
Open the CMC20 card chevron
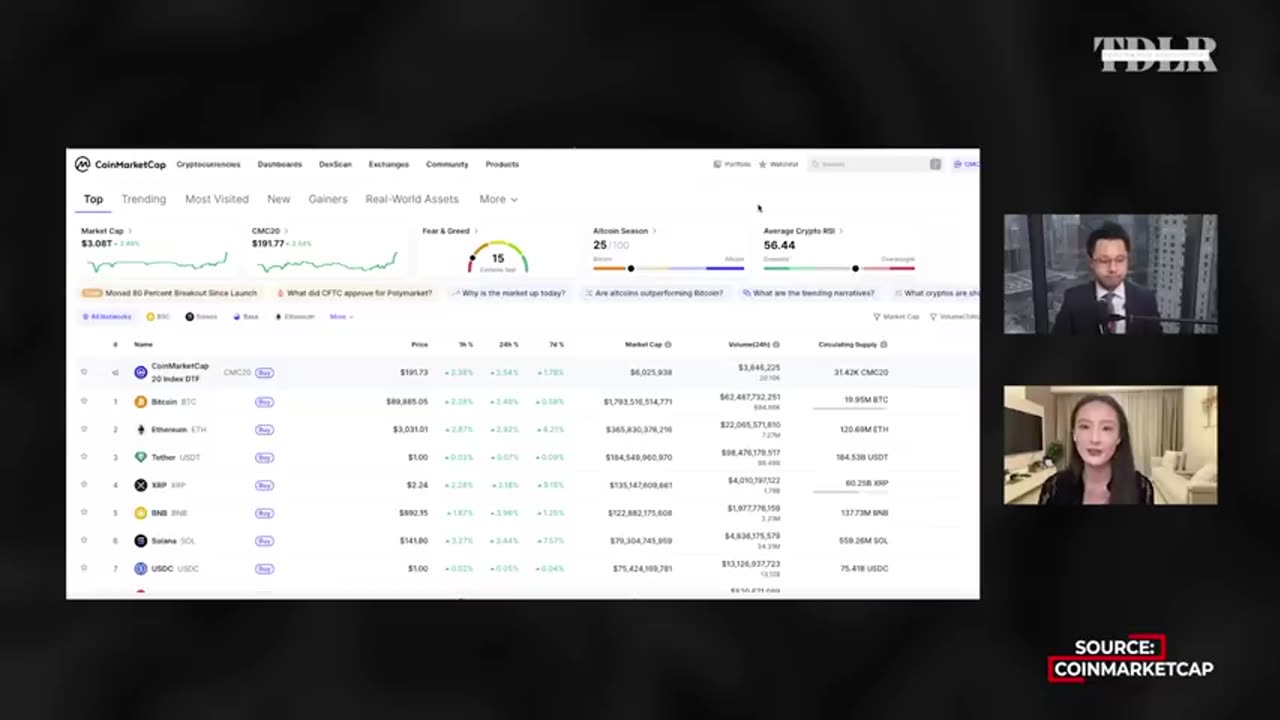(287, 231)
